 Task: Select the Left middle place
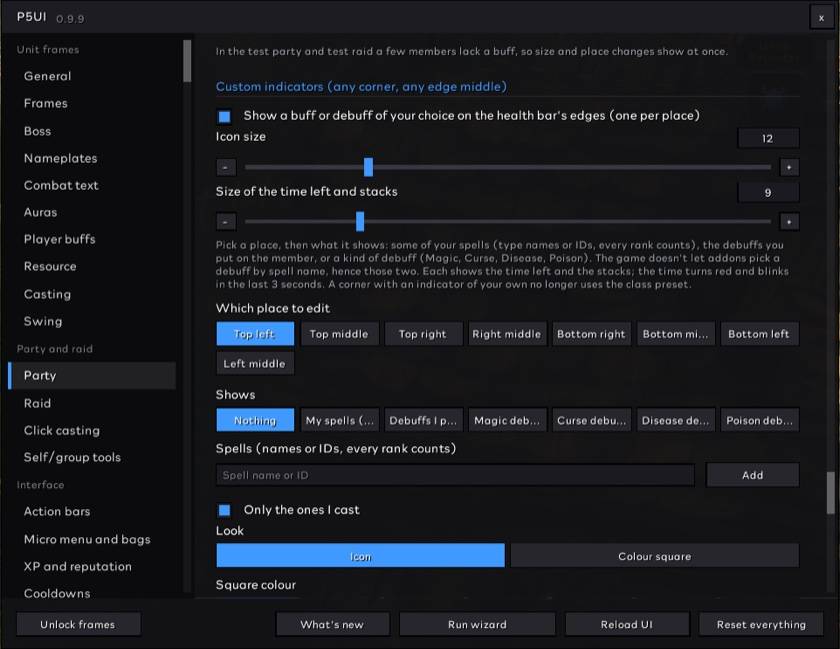click(x=255, y=363)
